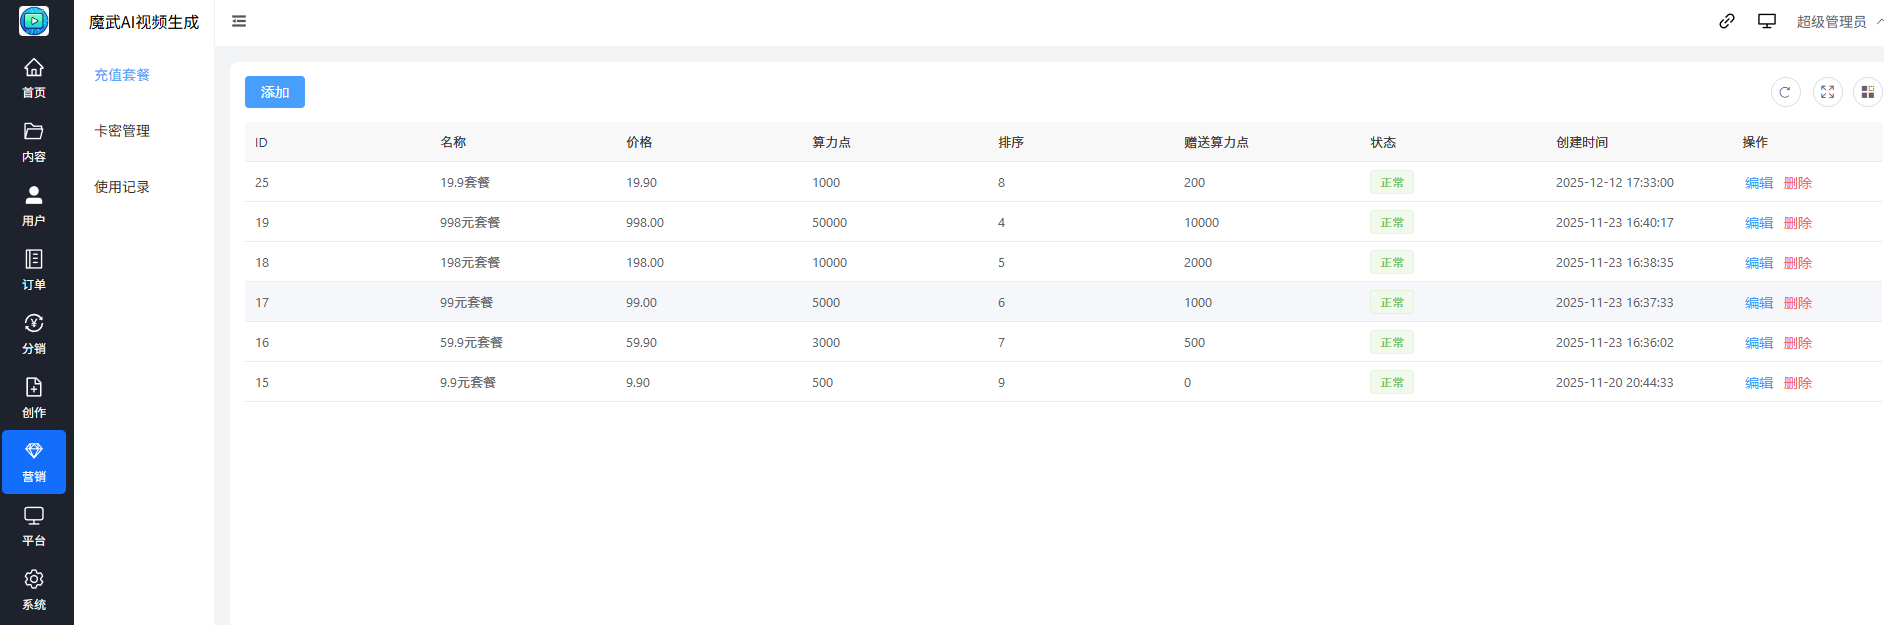The height and width of the screenshot is (625, 1884).
Task: Click the refresh table icon
Action: [x=1785, y=92]
